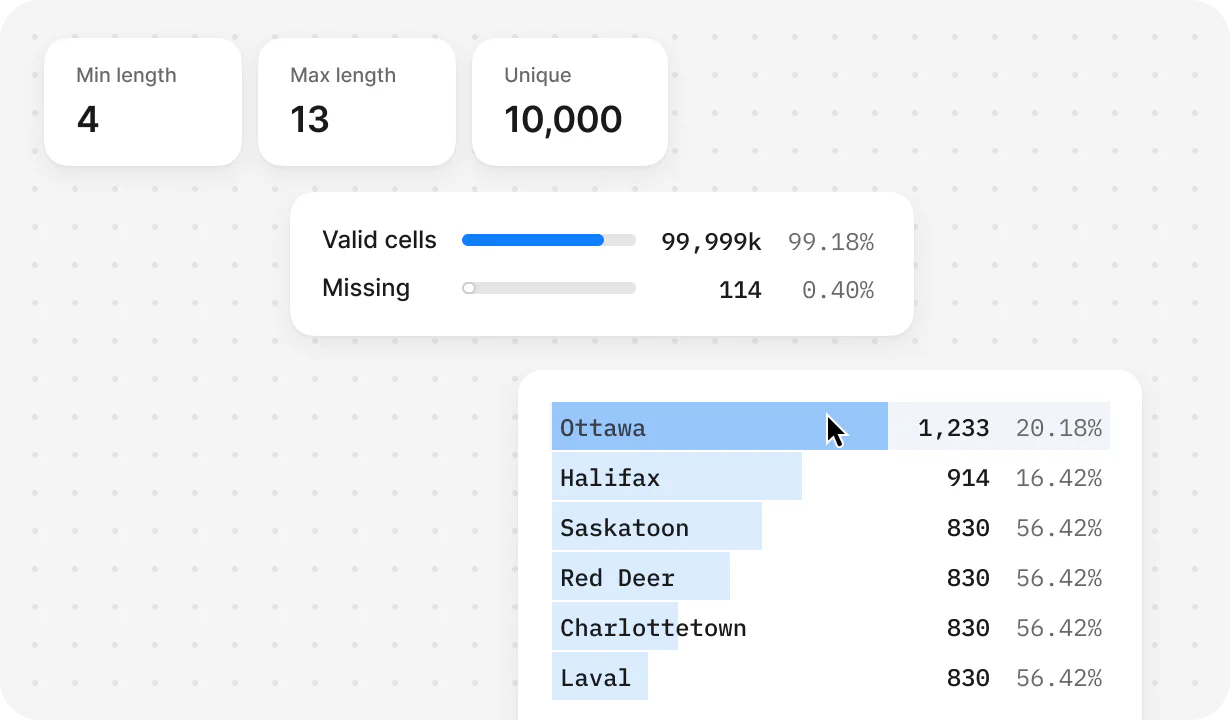Viewport: 1230px width, 720px height.
Task: Select the Max length stat card
Action: pyautogui.click(x=356, y=102)
